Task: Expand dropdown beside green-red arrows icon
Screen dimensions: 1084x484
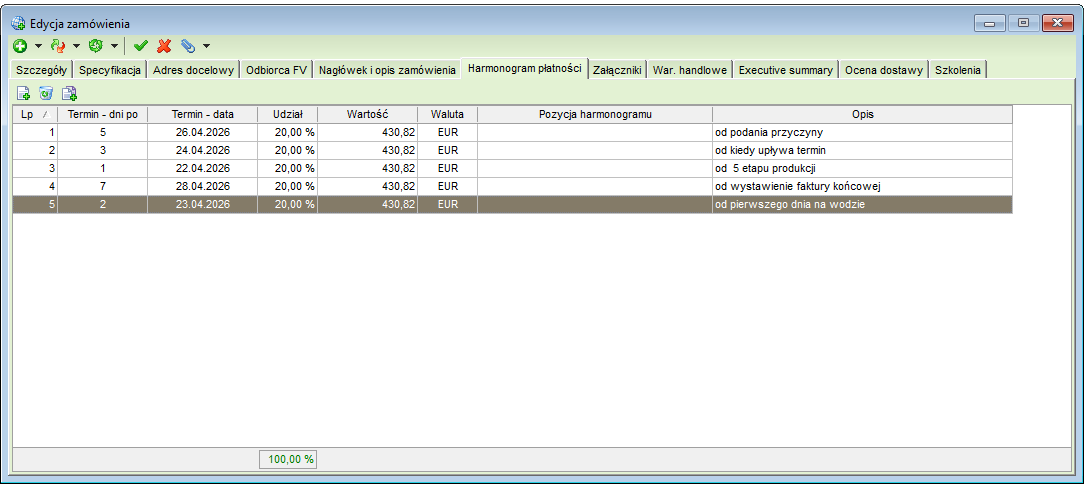Action: 77,46
